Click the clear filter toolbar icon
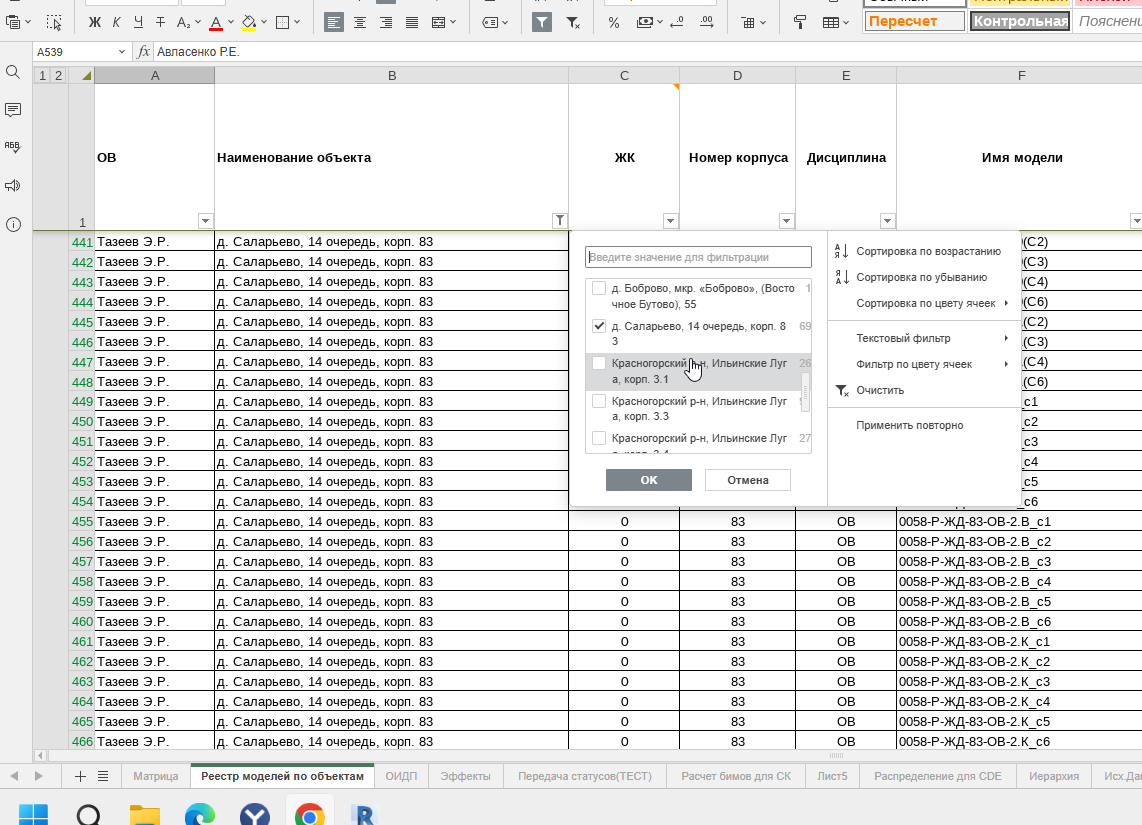The width and height of the screenshot is (1142, 825). (x=573, y=22)
